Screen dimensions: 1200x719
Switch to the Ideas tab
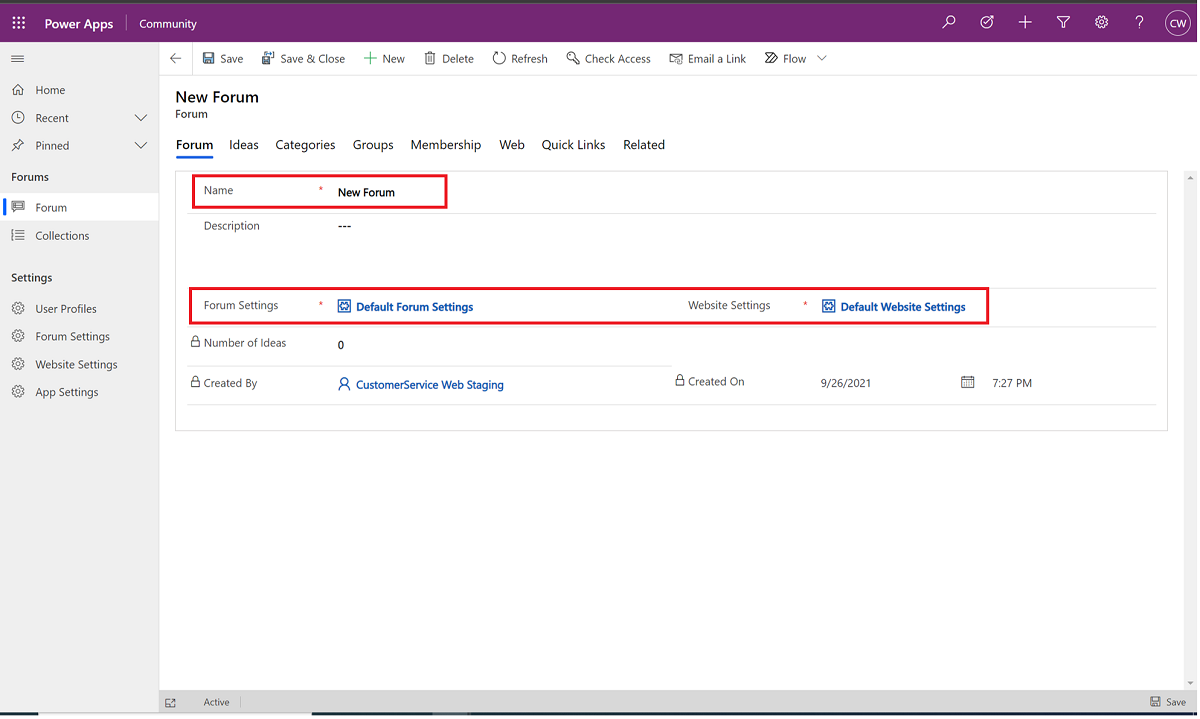[244, 145]
